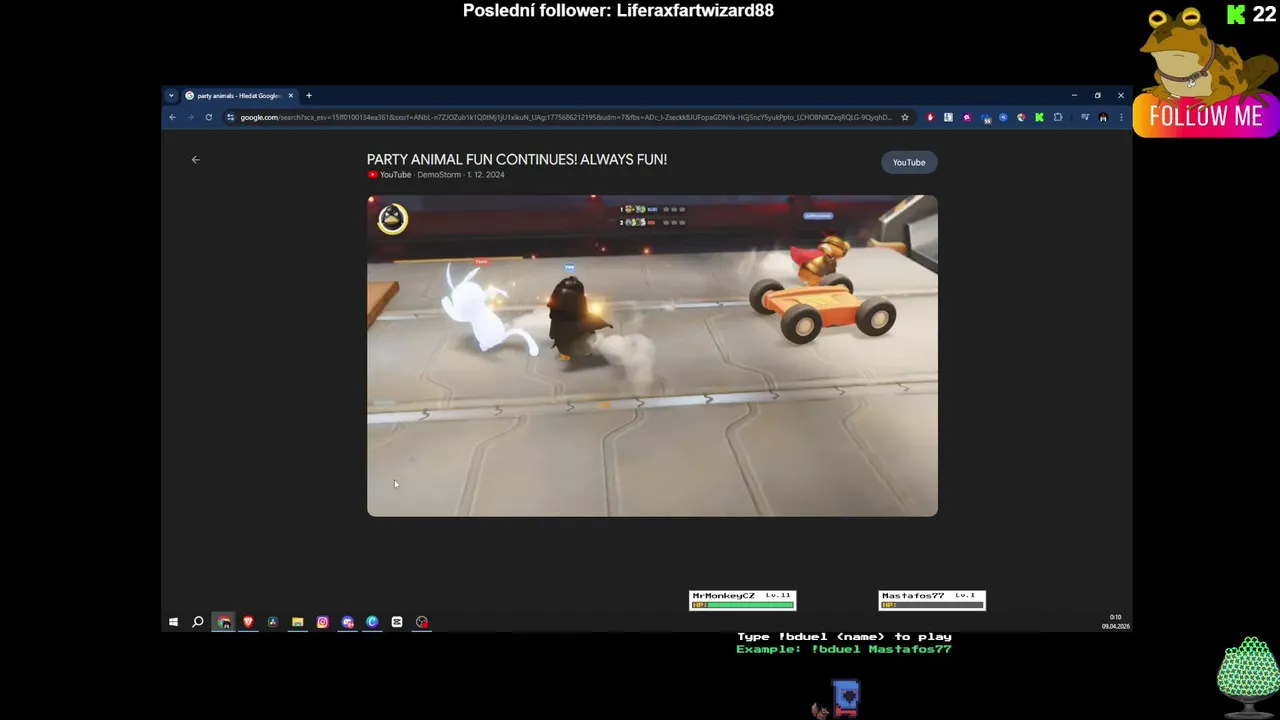Open DaVinci Resolve from the taskbar
This screenshot has height=720, width=1280.
pos(273,622)
